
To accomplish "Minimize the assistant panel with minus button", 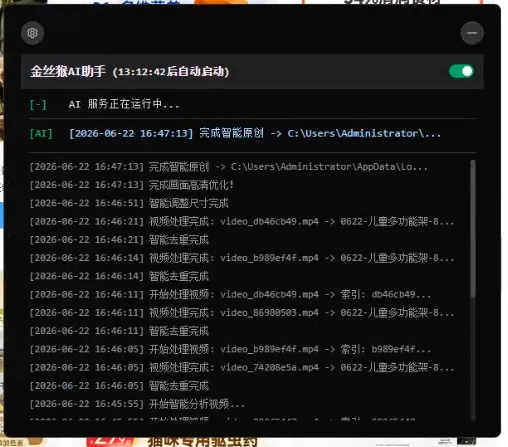I will (x=472, y=33).
